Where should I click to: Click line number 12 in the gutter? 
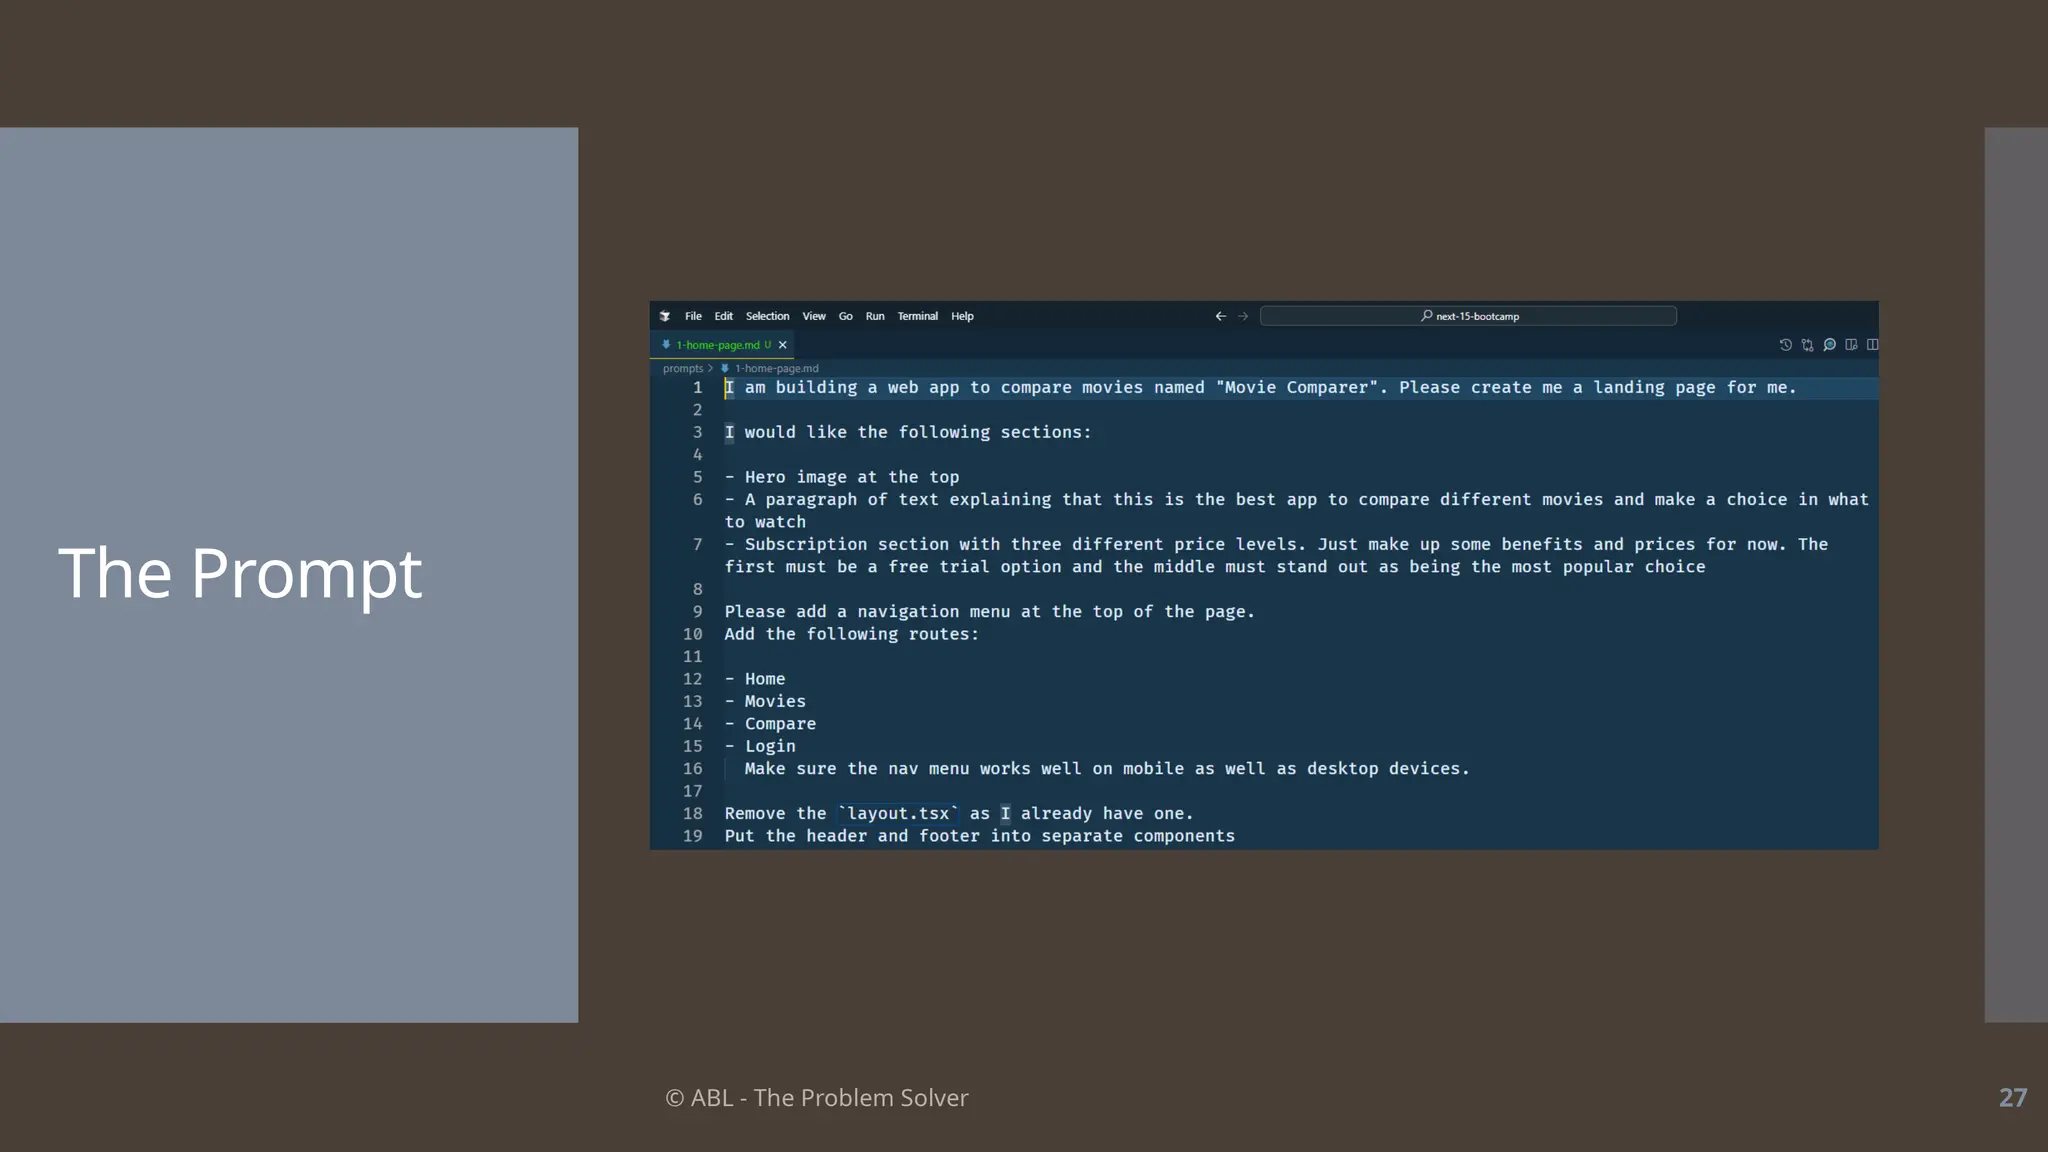point(692,679)
